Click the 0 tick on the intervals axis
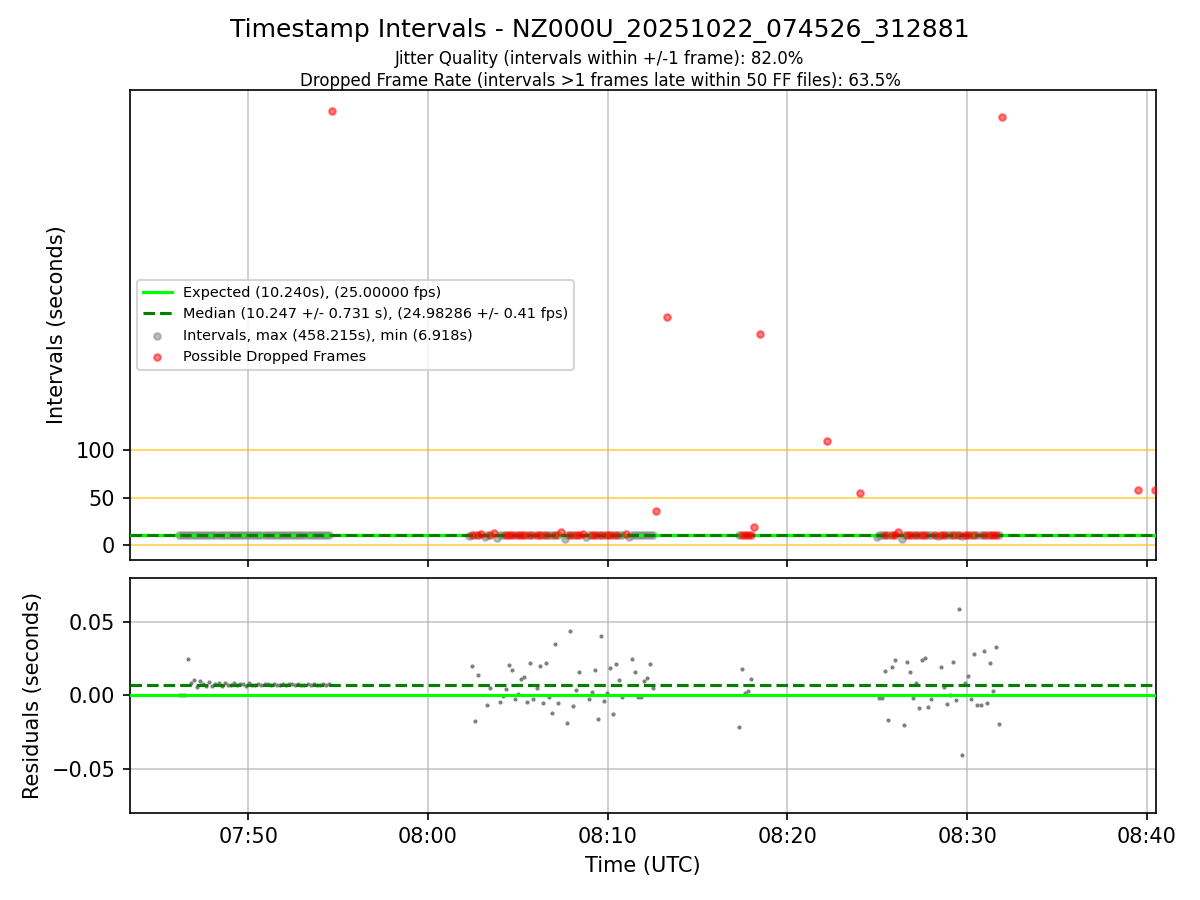The height and width of the screenshot is (900, 1200). coord(111,545)
